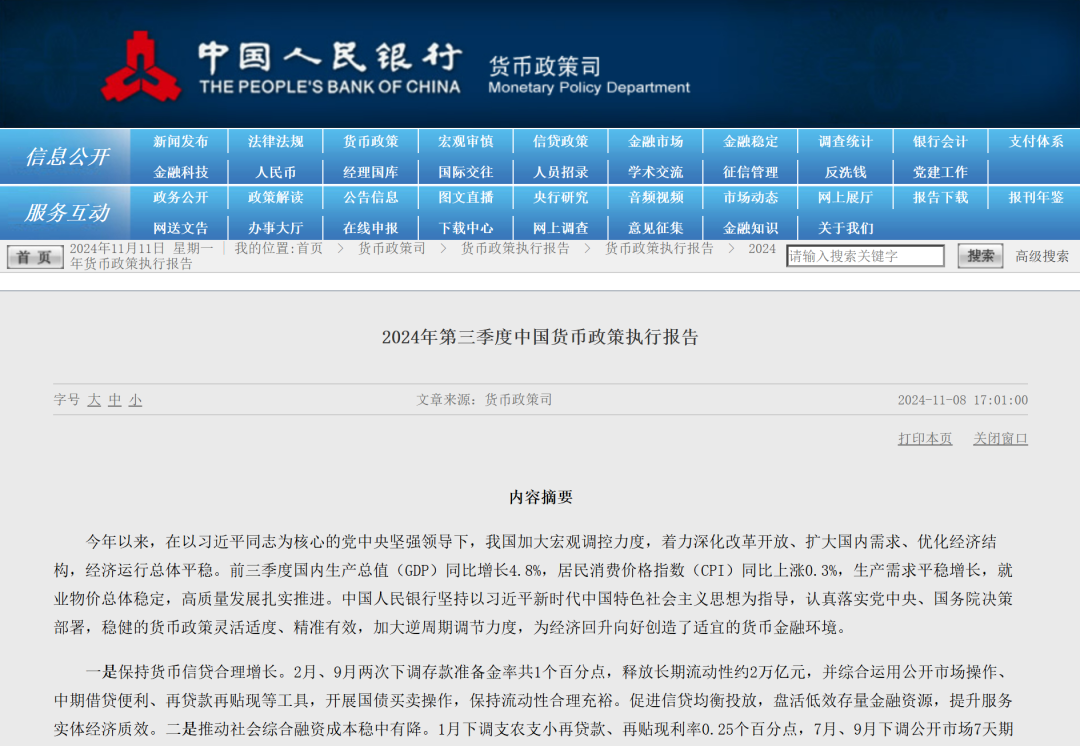Go to 网送文告 page

[x=180, y=228]
